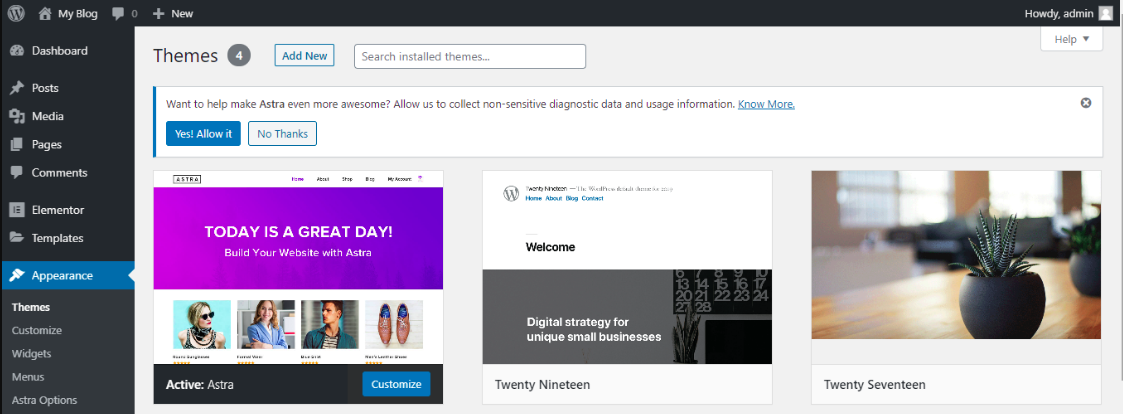The height and width of the screenshot is (414, 1123).
Task: Click the Elementor icon in sidebar
Action: 17,210
